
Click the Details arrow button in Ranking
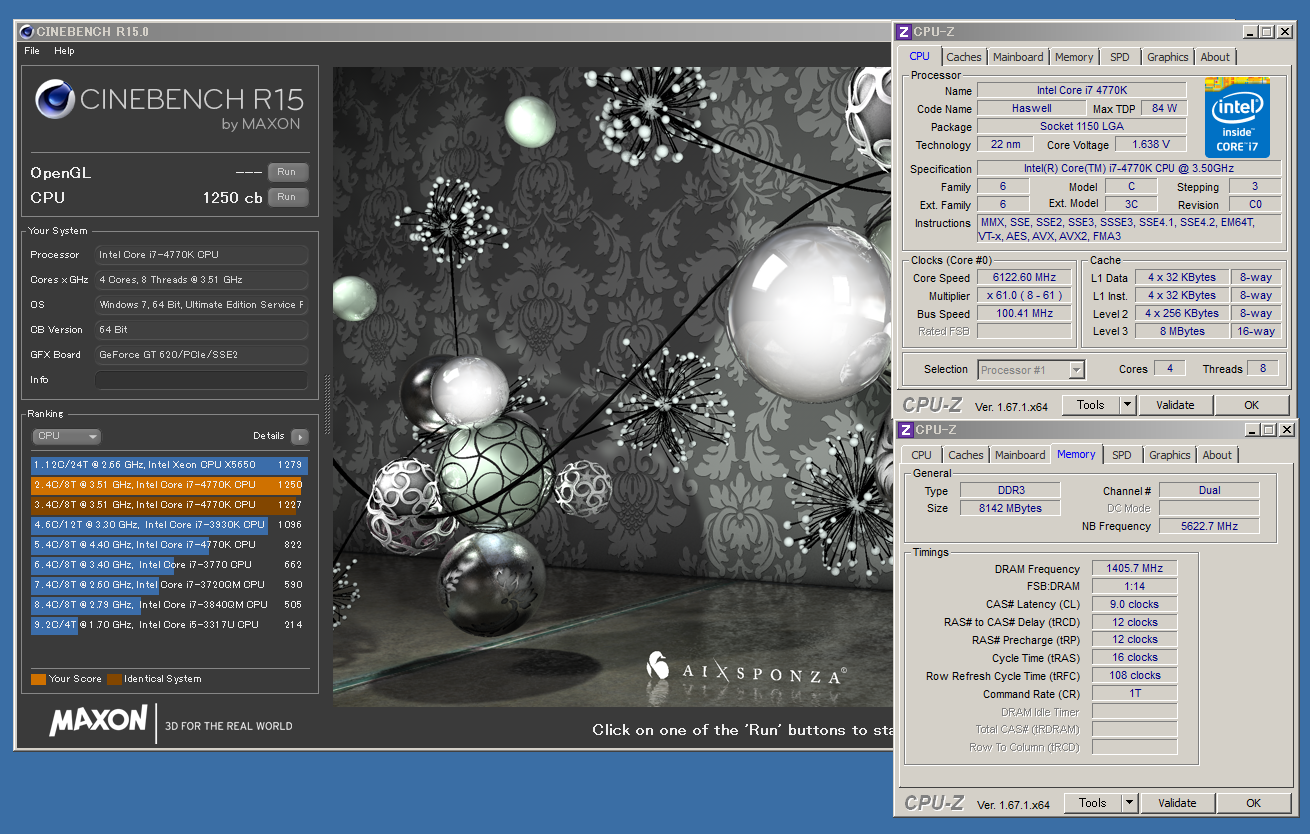[x=299, y=436]
